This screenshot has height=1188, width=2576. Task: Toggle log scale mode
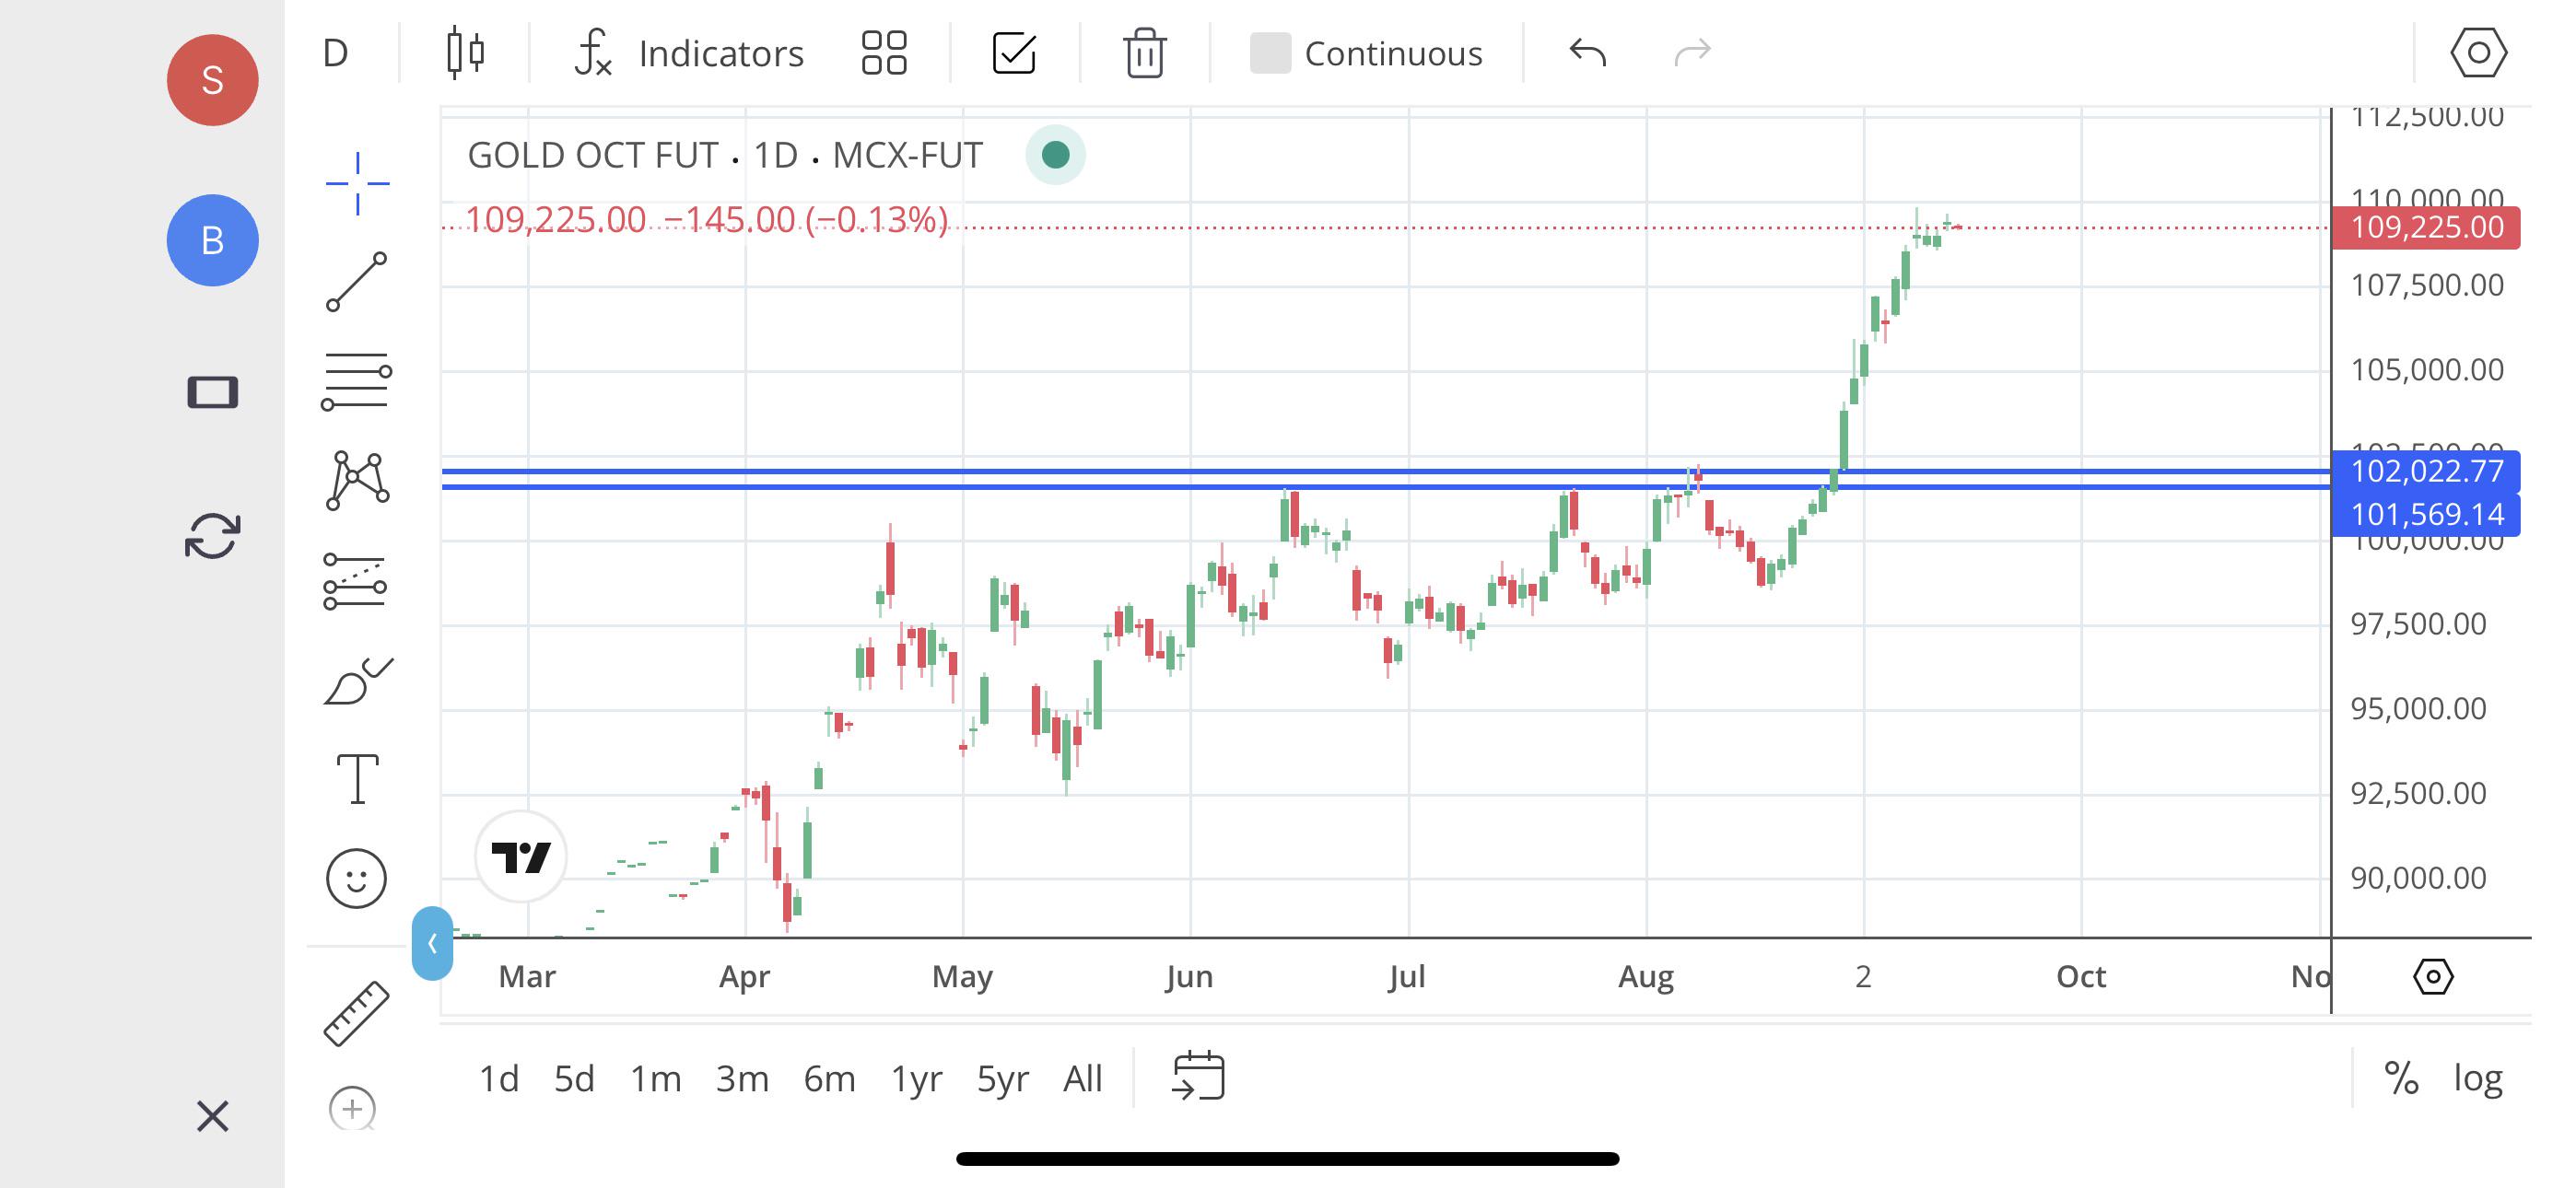(2478, 1078)
